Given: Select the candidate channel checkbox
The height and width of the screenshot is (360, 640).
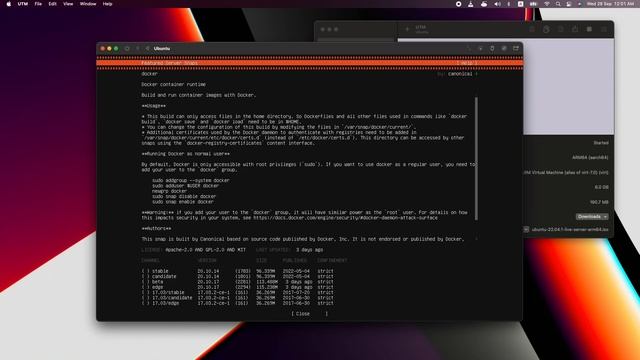Looking at the screenshot, I should coord(146,276).
